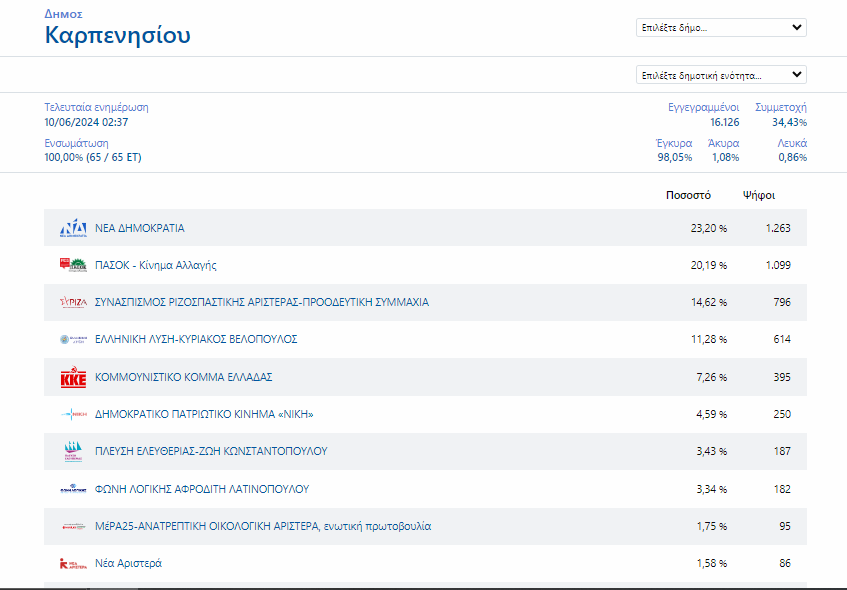The image size is (847, 590).
Task: Click the '14,62 %' percentage for ΣΥΡΙΖΑ
Action: tap(709, 303)
